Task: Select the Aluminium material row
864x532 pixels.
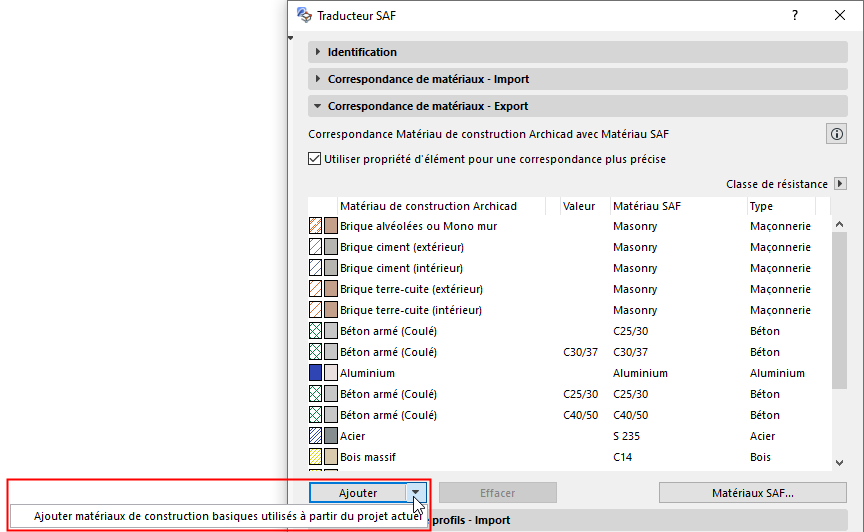Action: pyautogui.click(x=569, y=373)
